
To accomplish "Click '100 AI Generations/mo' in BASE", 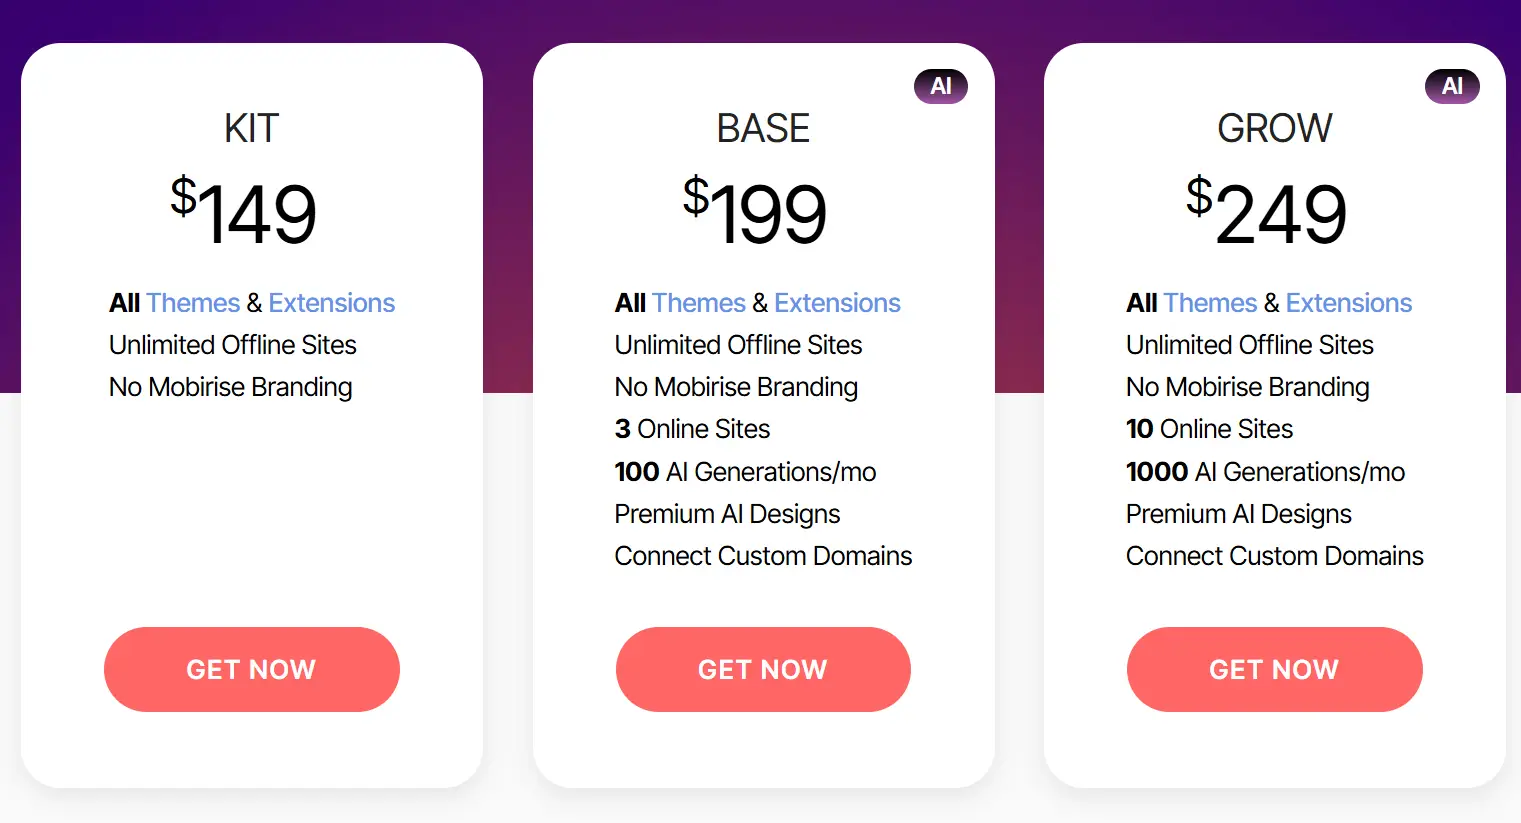I will tap(745, 472).
